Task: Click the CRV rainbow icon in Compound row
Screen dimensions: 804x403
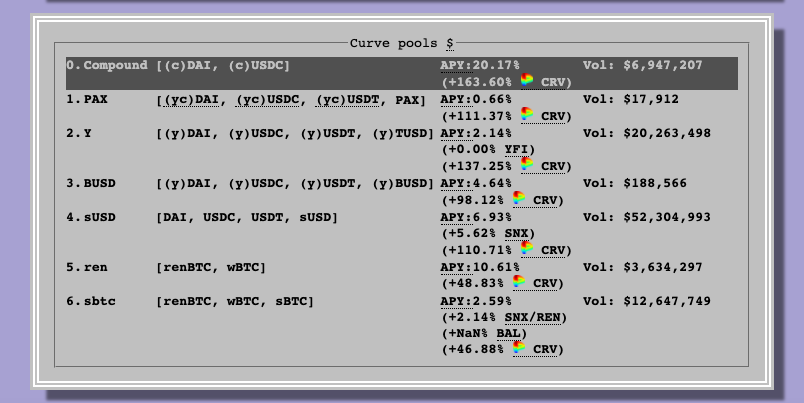Action: click(527, 80)
